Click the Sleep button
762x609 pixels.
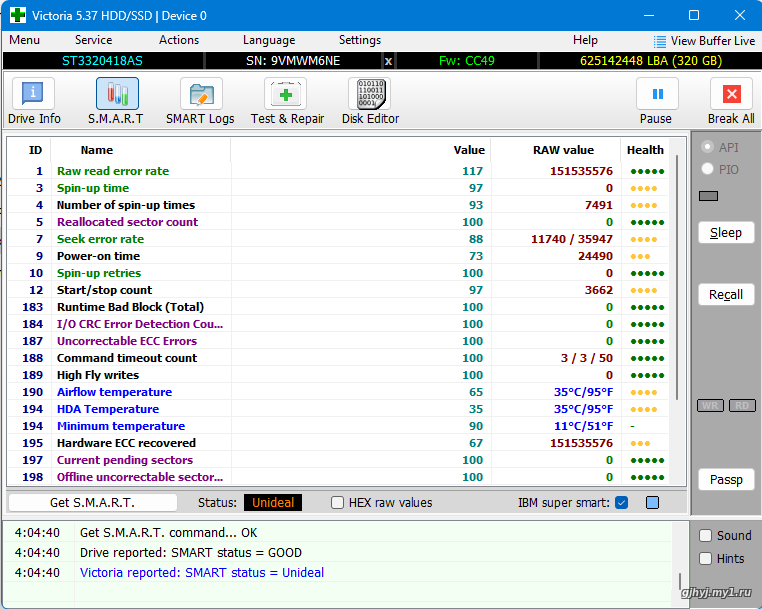pos(726,232)
